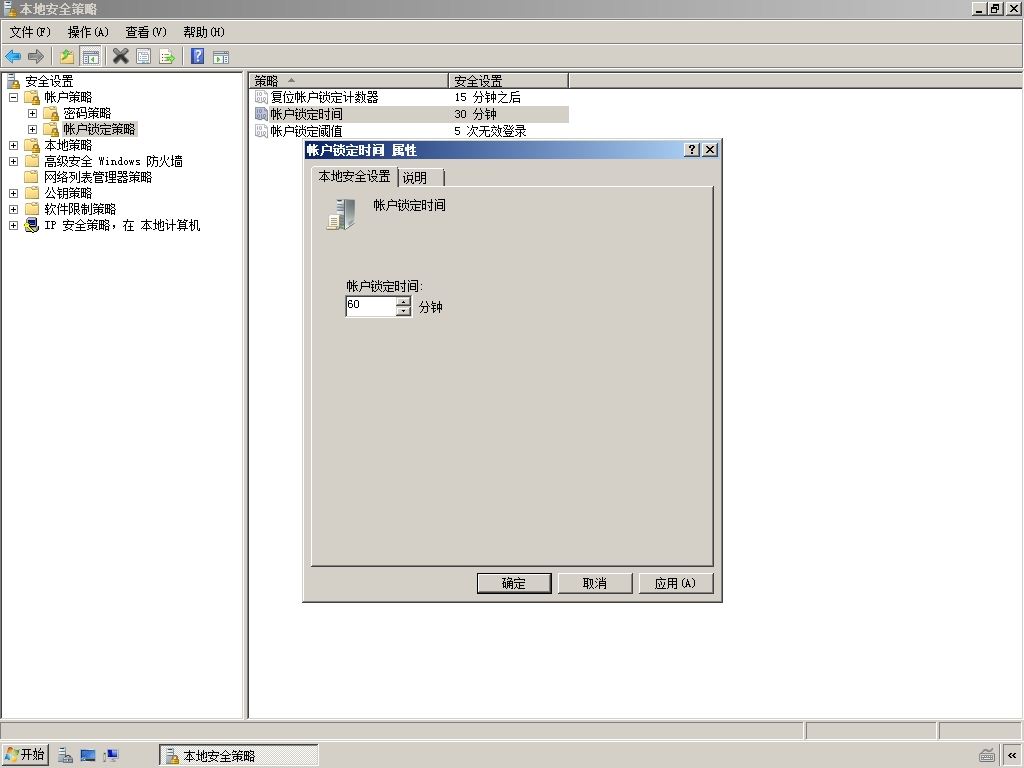Click the Export List toolbar icon
This screenshot has width=1024, height=768.
click(x=167, y=57)
